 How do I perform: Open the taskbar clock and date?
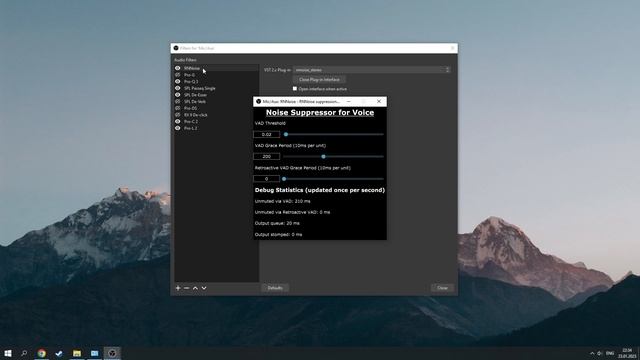tap(627, 353)
